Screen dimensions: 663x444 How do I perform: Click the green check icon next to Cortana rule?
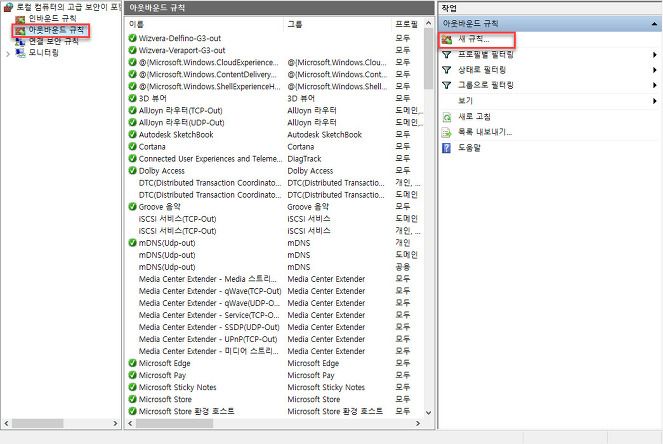[132, 146]
